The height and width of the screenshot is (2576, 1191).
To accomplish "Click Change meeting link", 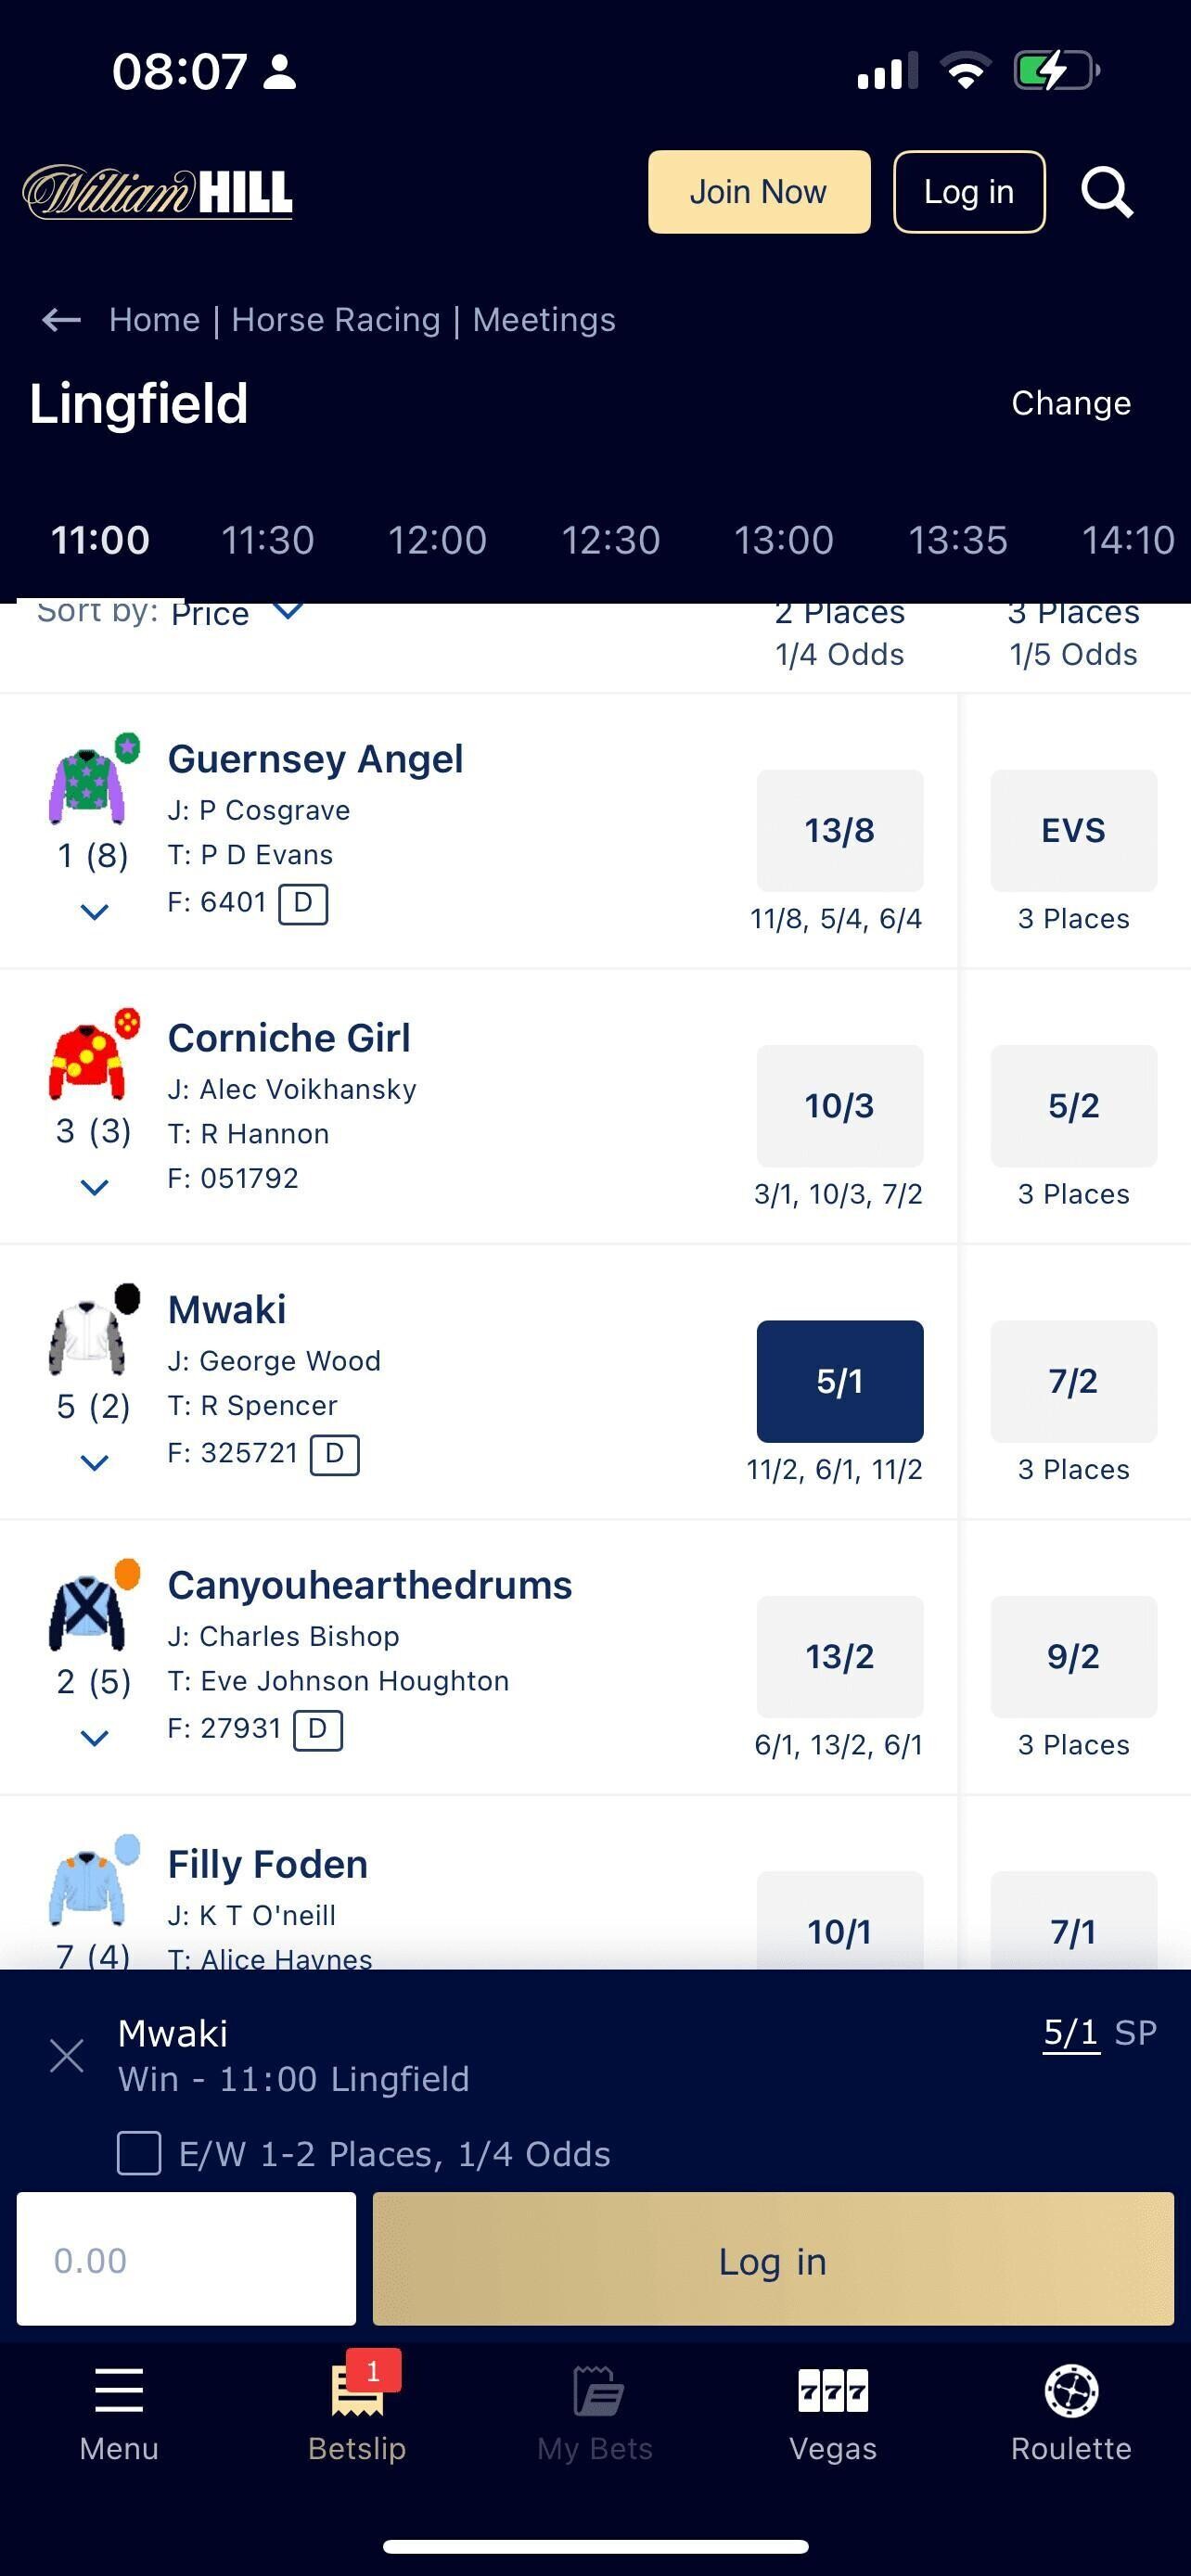I will [1070, 403].
